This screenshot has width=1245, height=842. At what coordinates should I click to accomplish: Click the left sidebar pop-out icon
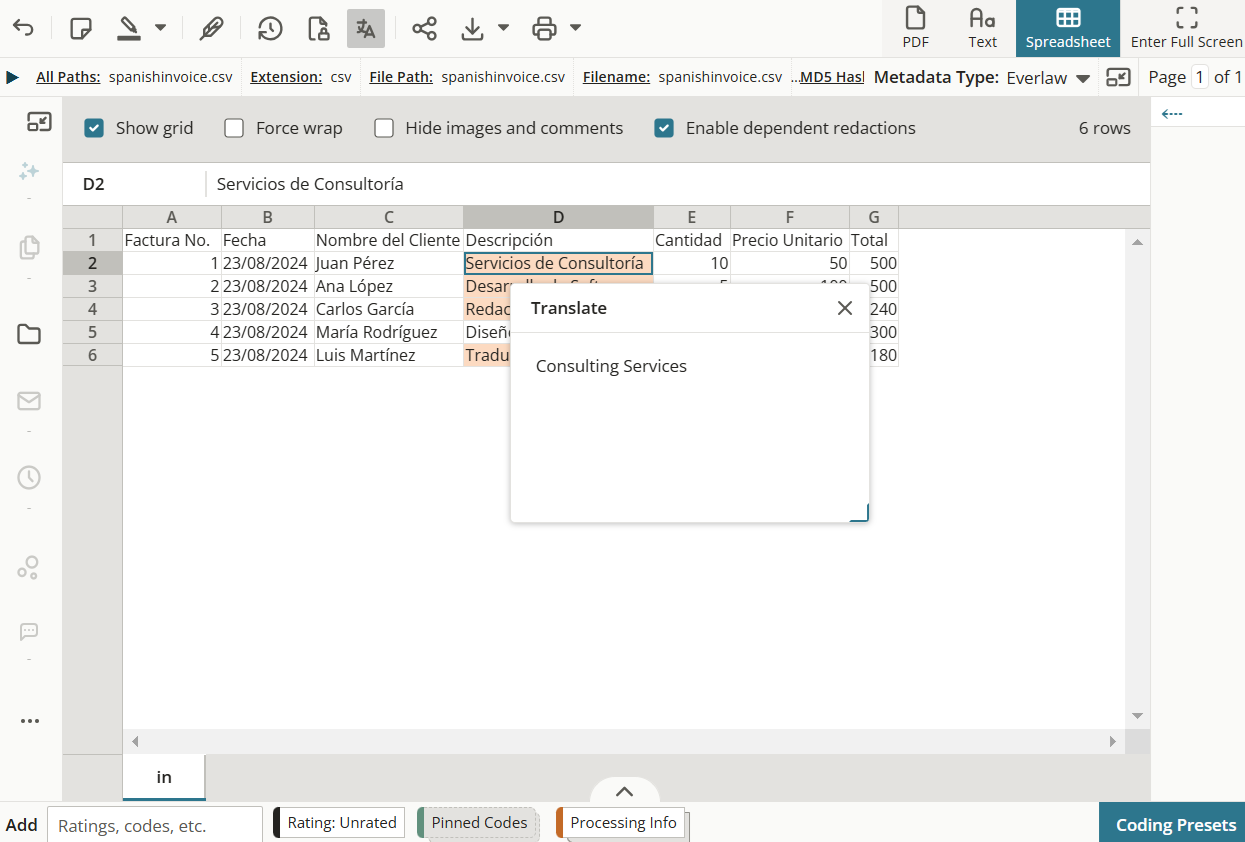(39, 122)
